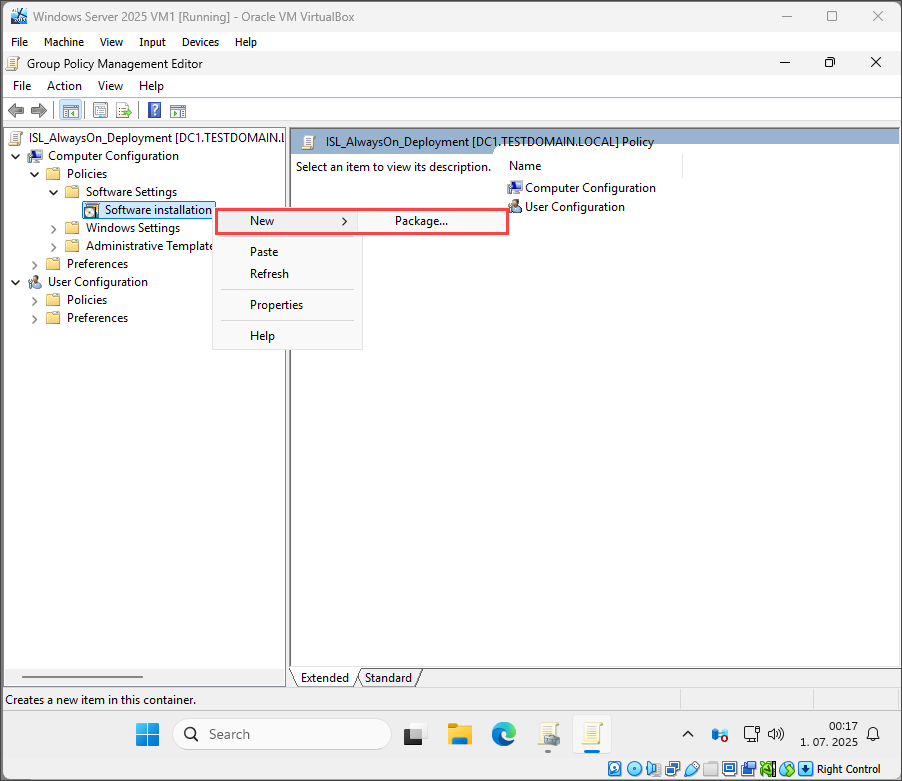Select User Configuration in the right pane list
The height and width of the screenshot is (781, 902).
coord(574,207)
